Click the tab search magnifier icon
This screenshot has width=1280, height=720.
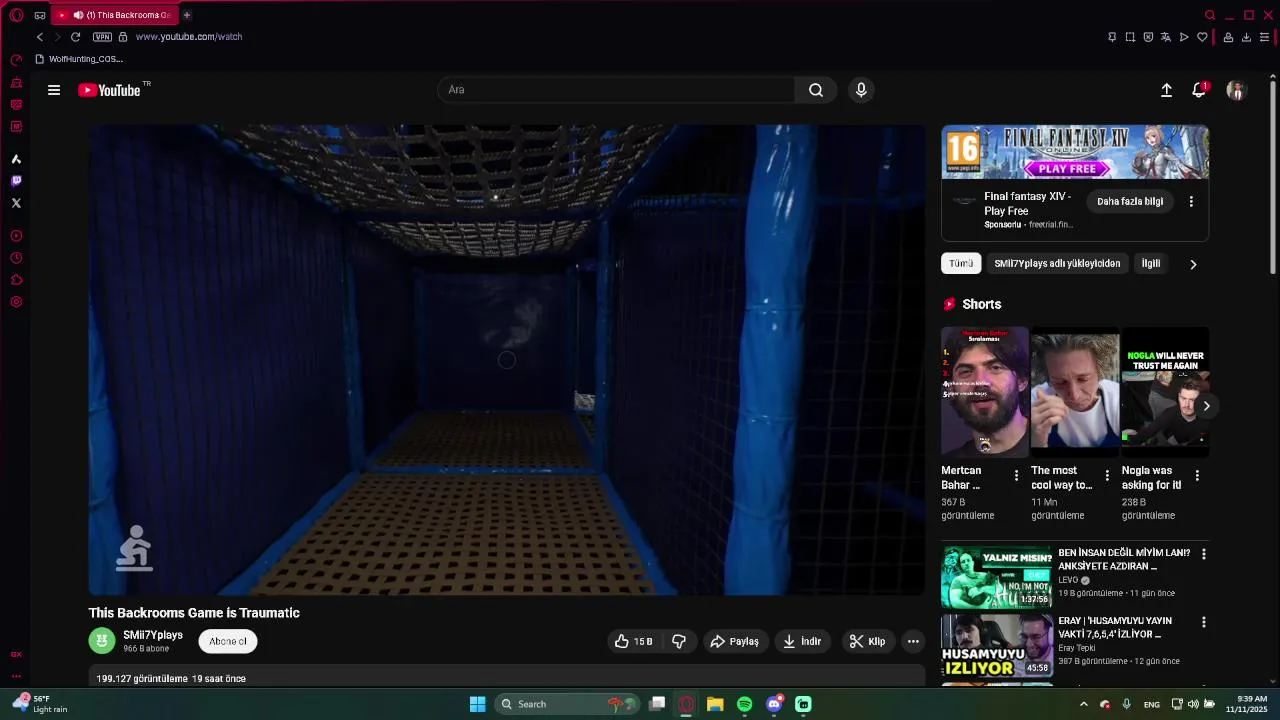[x=1210, y=15]
